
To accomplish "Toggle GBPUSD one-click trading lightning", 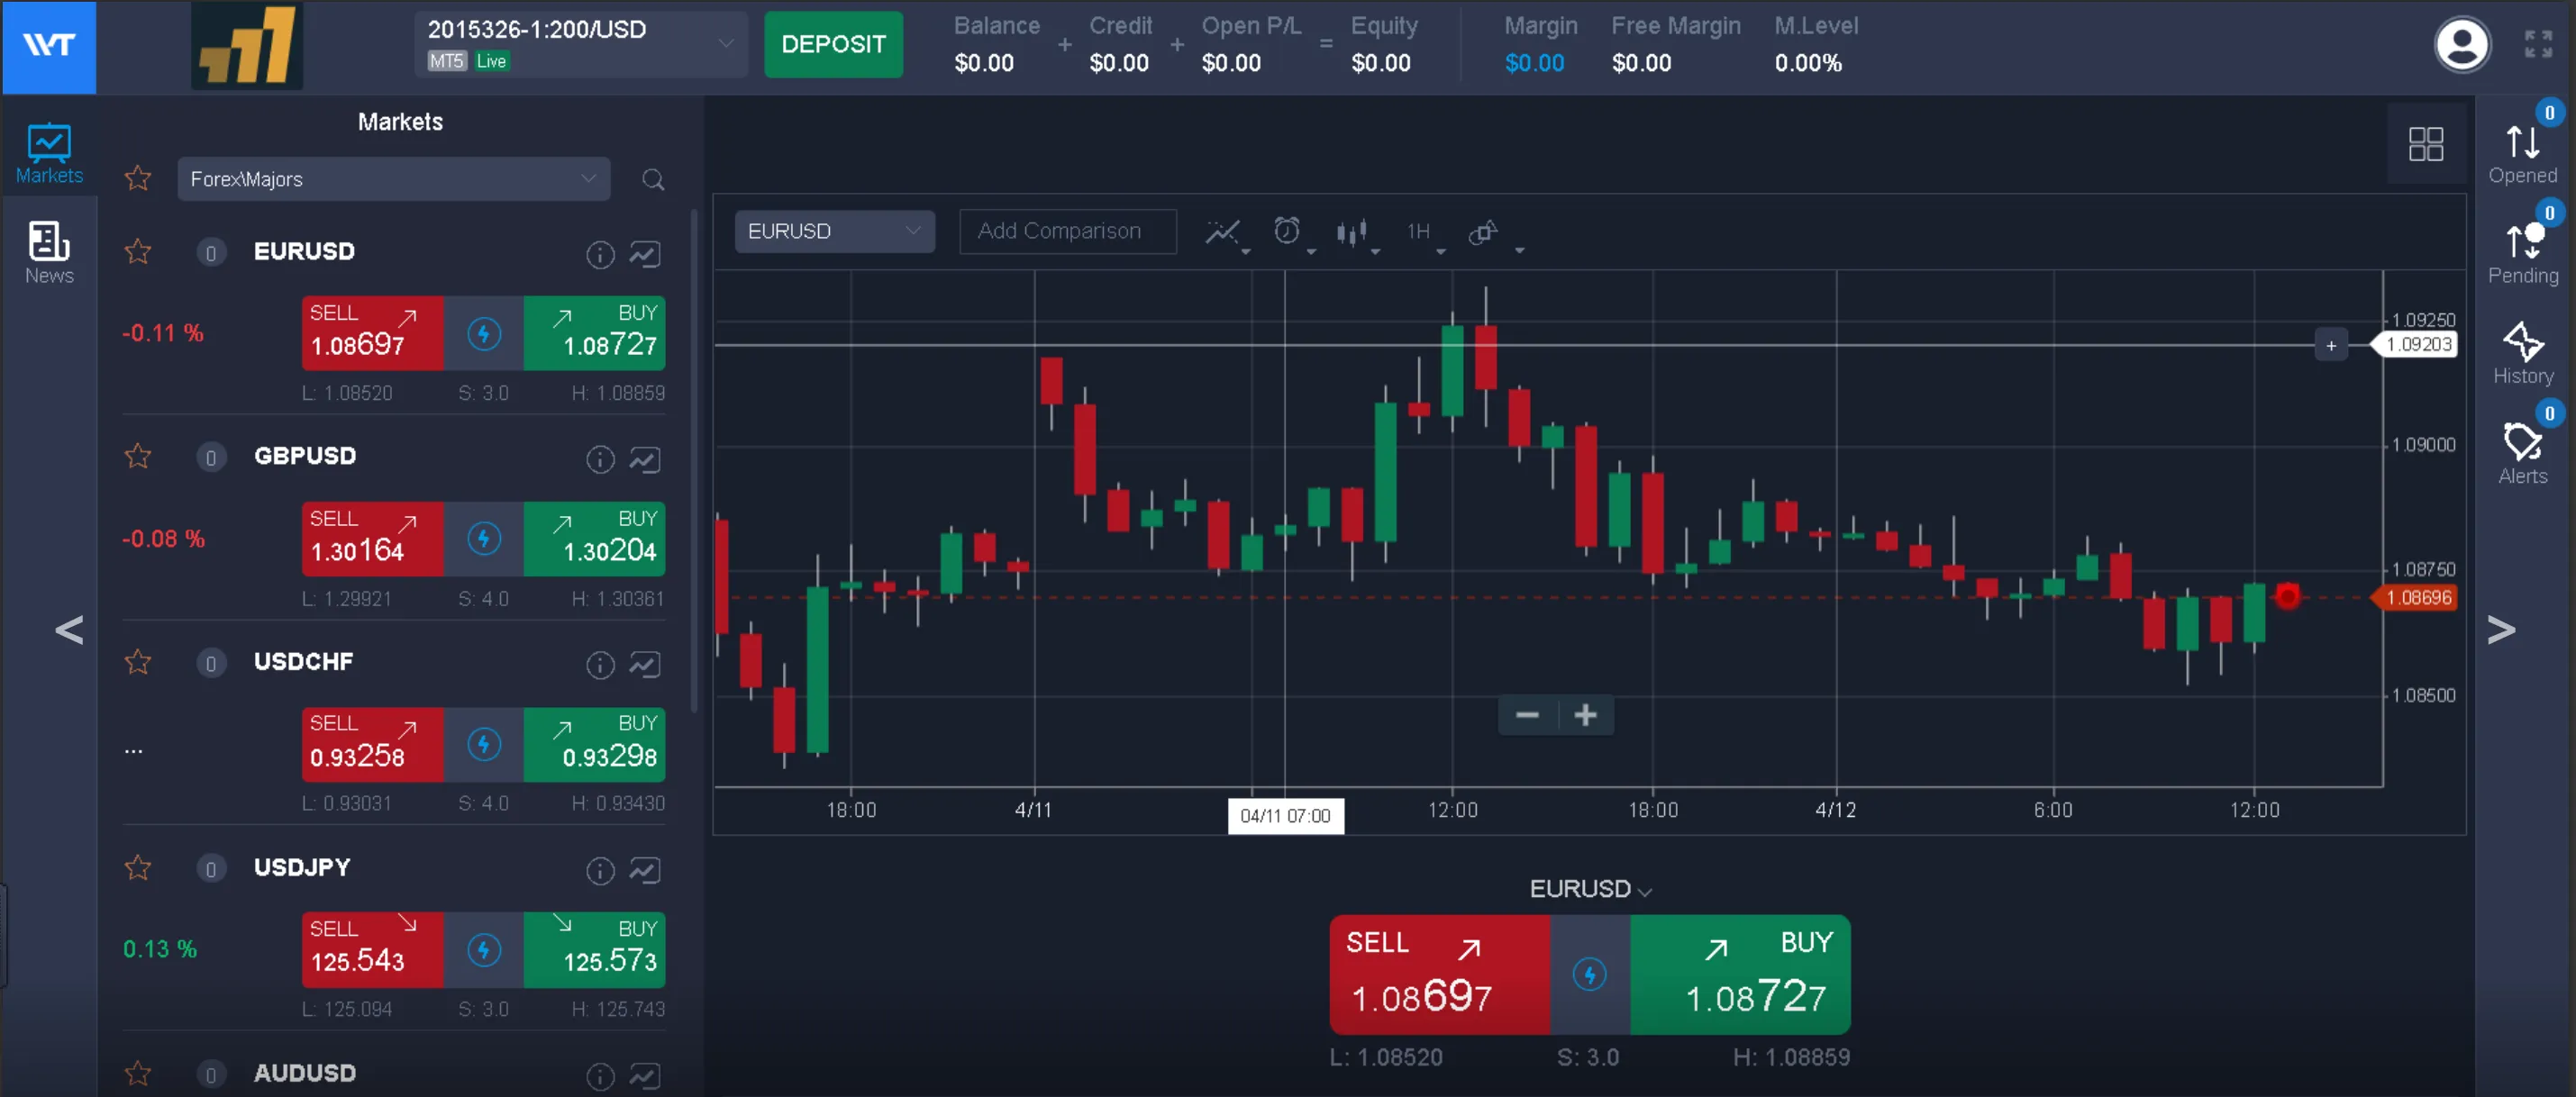I will 484,539.
